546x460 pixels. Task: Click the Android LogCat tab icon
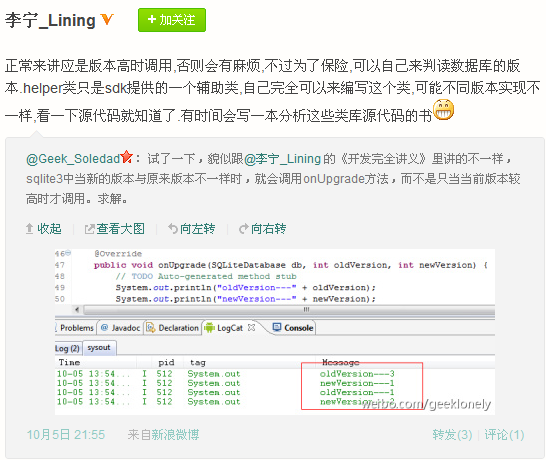[210, 328]
